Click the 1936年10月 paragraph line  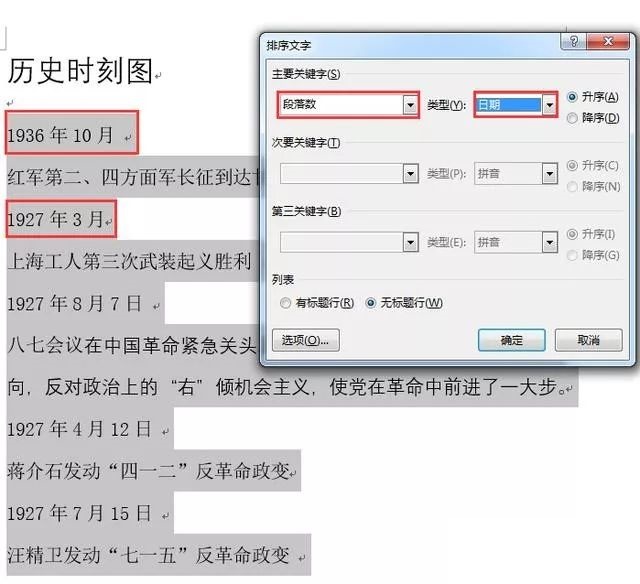click(60, 135)
